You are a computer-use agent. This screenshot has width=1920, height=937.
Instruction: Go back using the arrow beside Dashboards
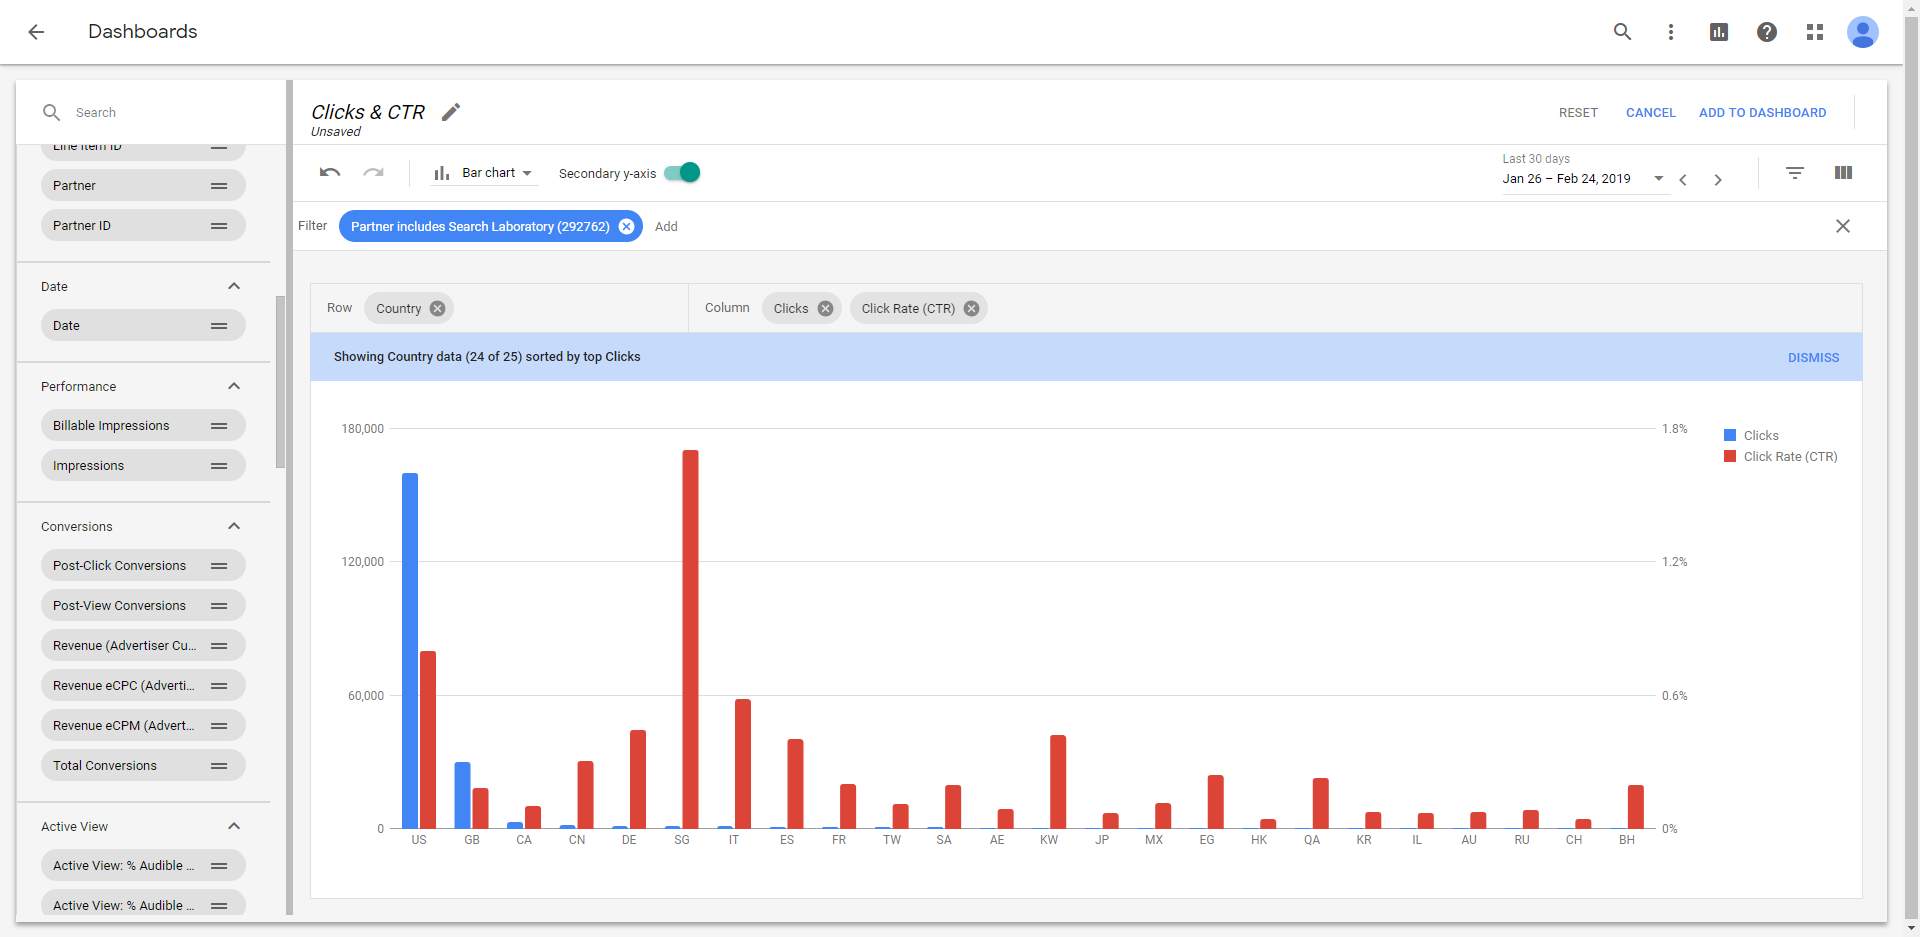click(x=36, y=32)
